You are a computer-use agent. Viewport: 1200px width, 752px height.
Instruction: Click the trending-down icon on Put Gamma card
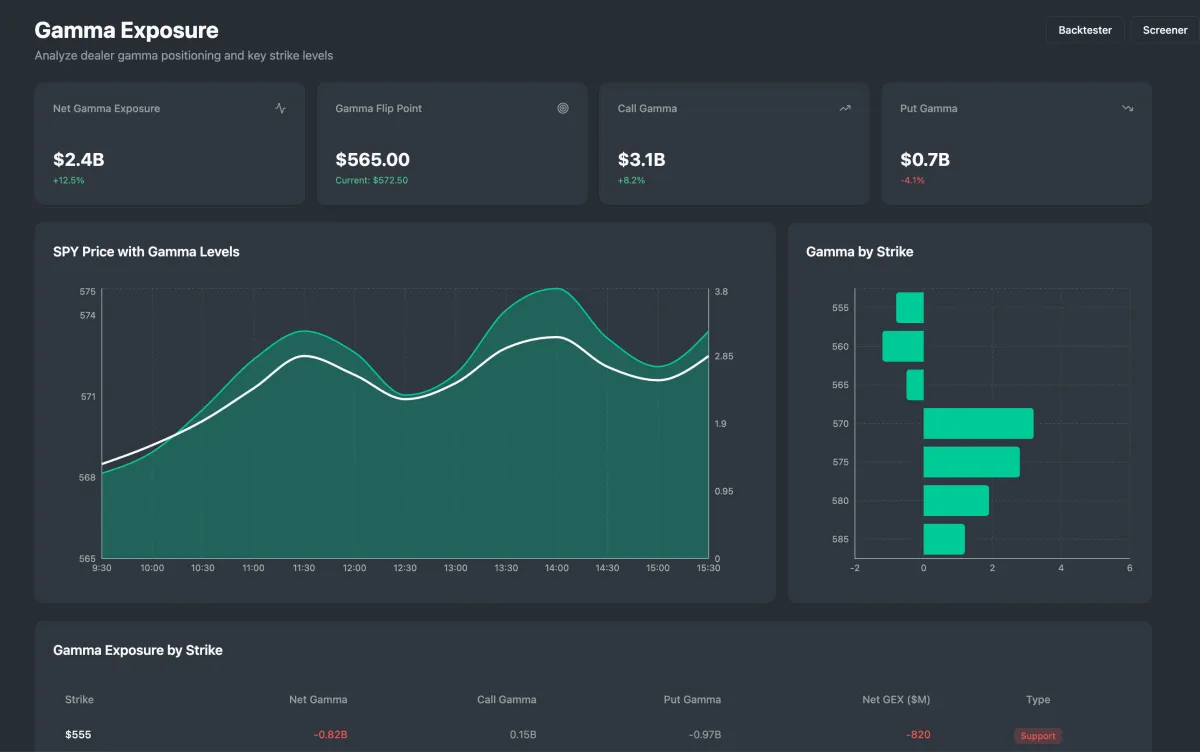click(1128, 108)
